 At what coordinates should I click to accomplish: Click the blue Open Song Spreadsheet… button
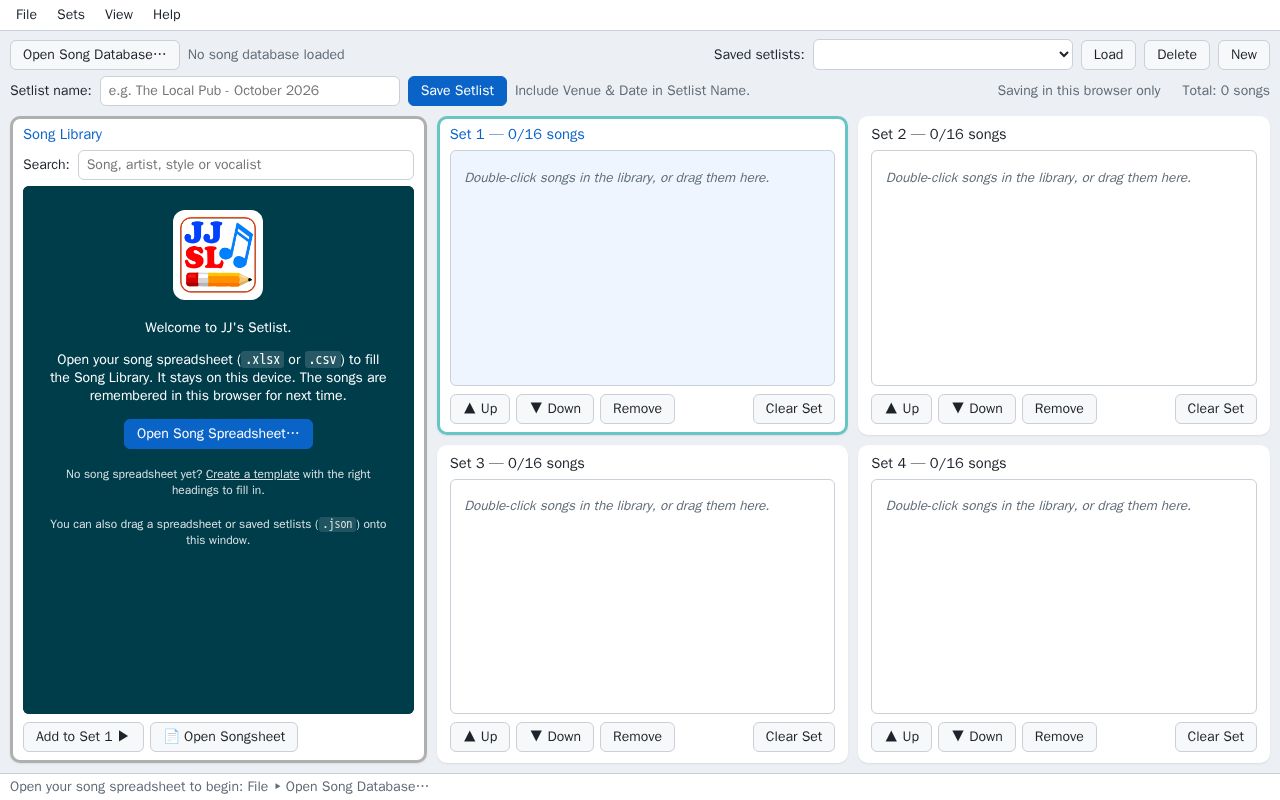click(x=218, y=434)
